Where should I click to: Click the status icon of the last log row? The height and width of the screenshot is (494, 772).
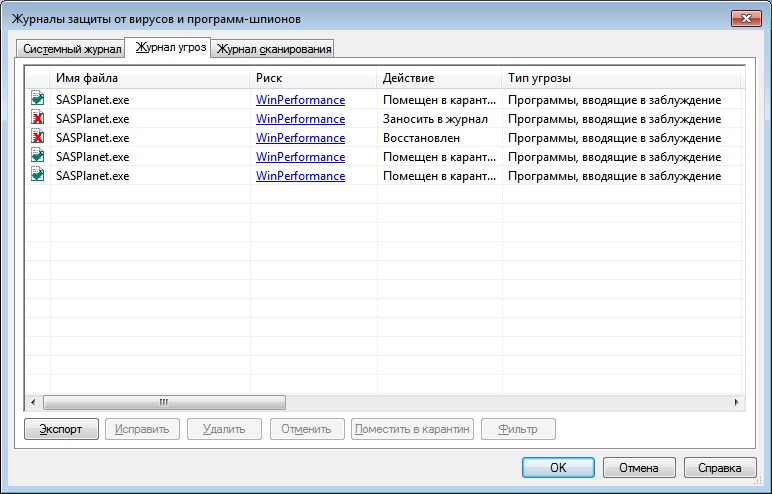pos(37,175)
